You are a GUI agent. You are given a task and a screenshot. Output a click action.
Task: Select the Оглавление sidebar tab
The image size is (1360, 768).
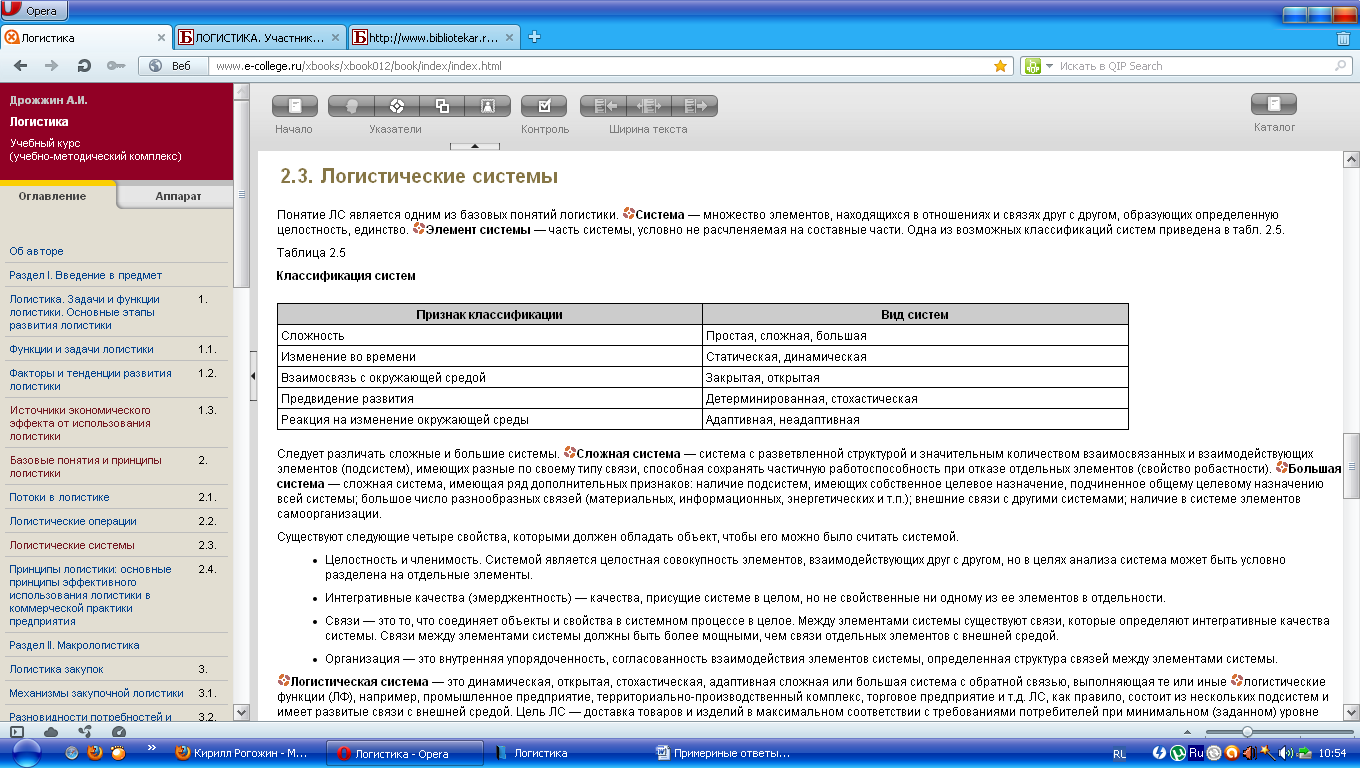(58, 196)
